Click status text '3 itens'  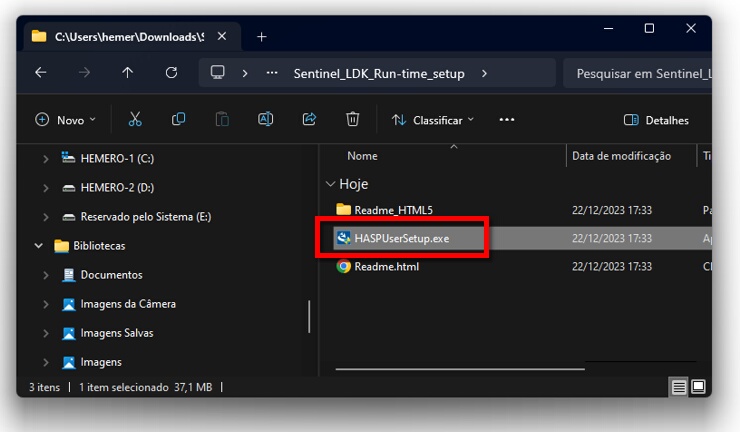click(44, 388)
